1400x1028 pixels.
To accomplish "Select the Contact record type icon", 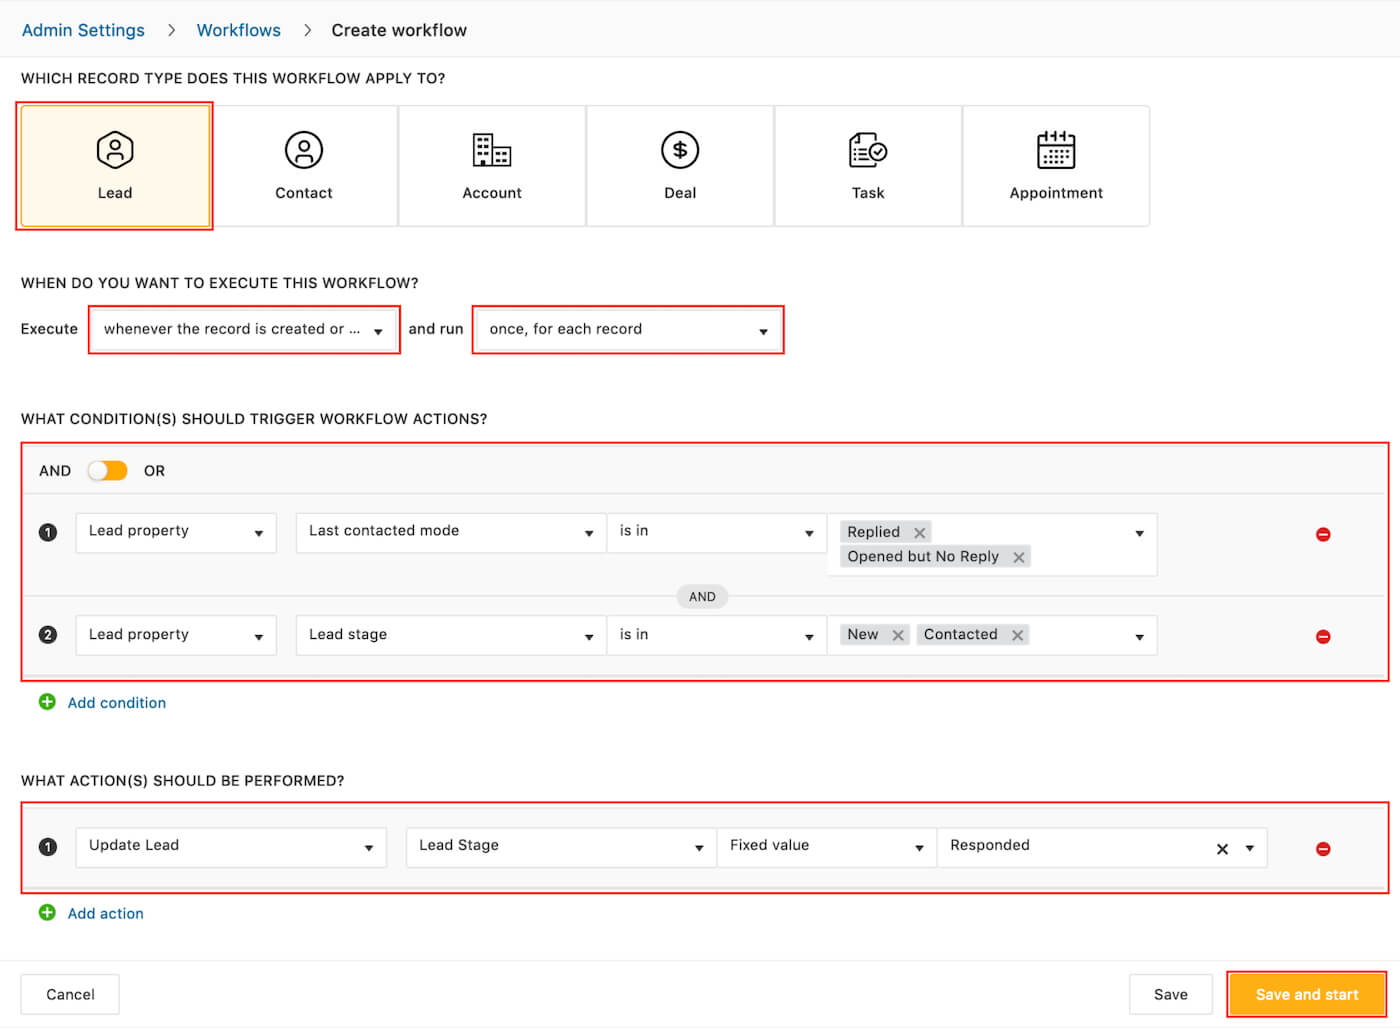I will (x=303, y=151).
